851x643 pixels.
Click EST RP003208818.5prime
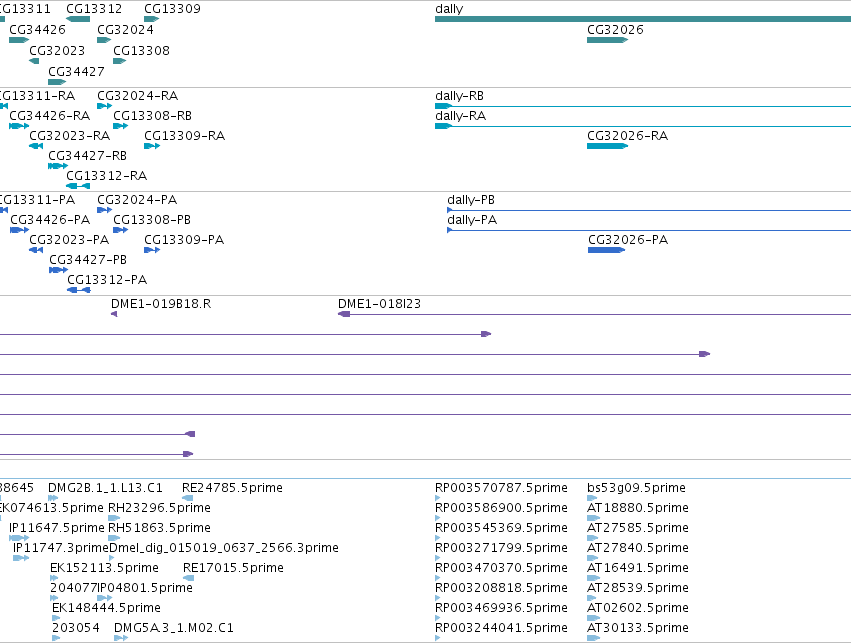tap(437, 598)
